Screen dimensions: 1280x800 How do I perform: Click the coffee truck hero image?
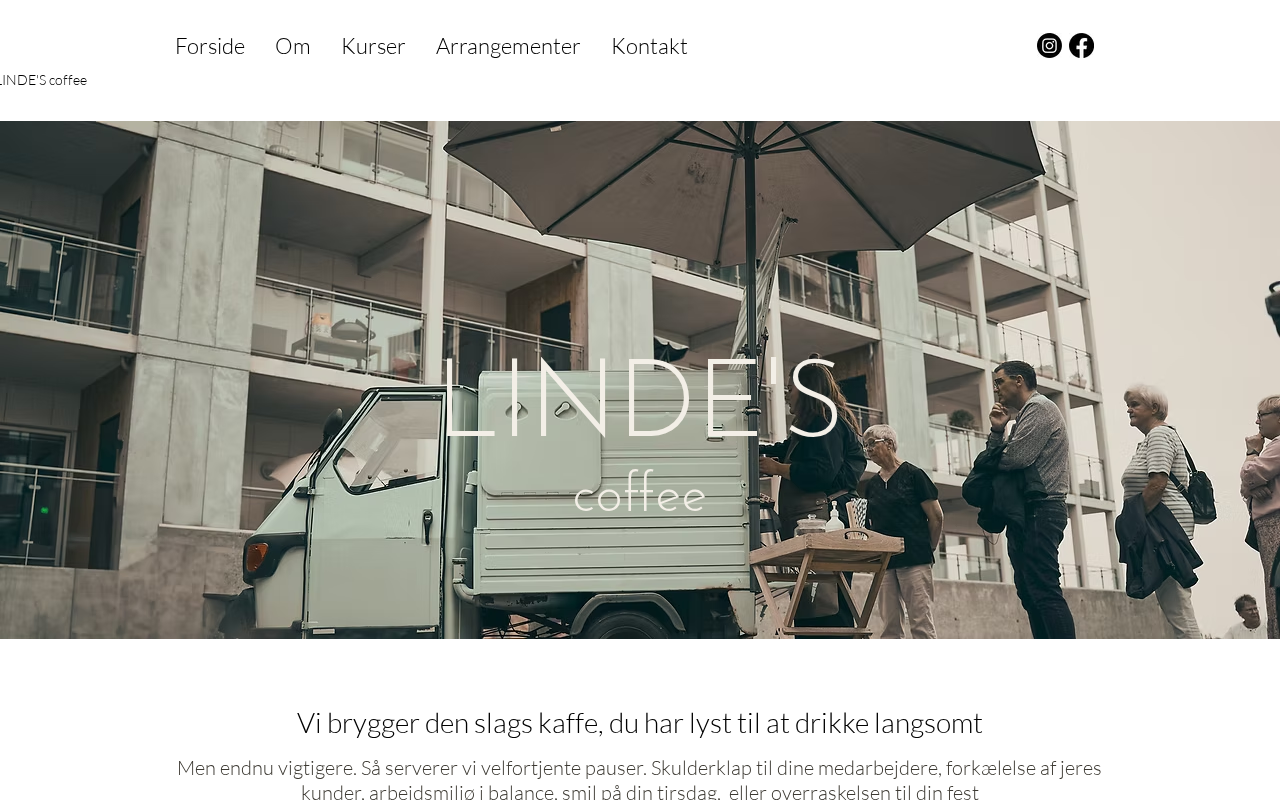pos(640,380)
